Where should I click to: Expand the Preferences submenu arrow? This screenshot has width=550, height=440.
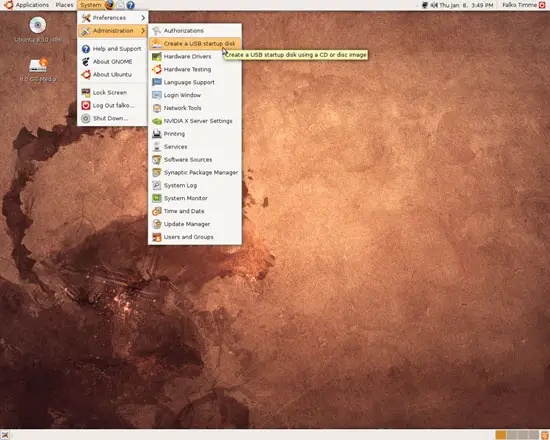click(143, 18)
